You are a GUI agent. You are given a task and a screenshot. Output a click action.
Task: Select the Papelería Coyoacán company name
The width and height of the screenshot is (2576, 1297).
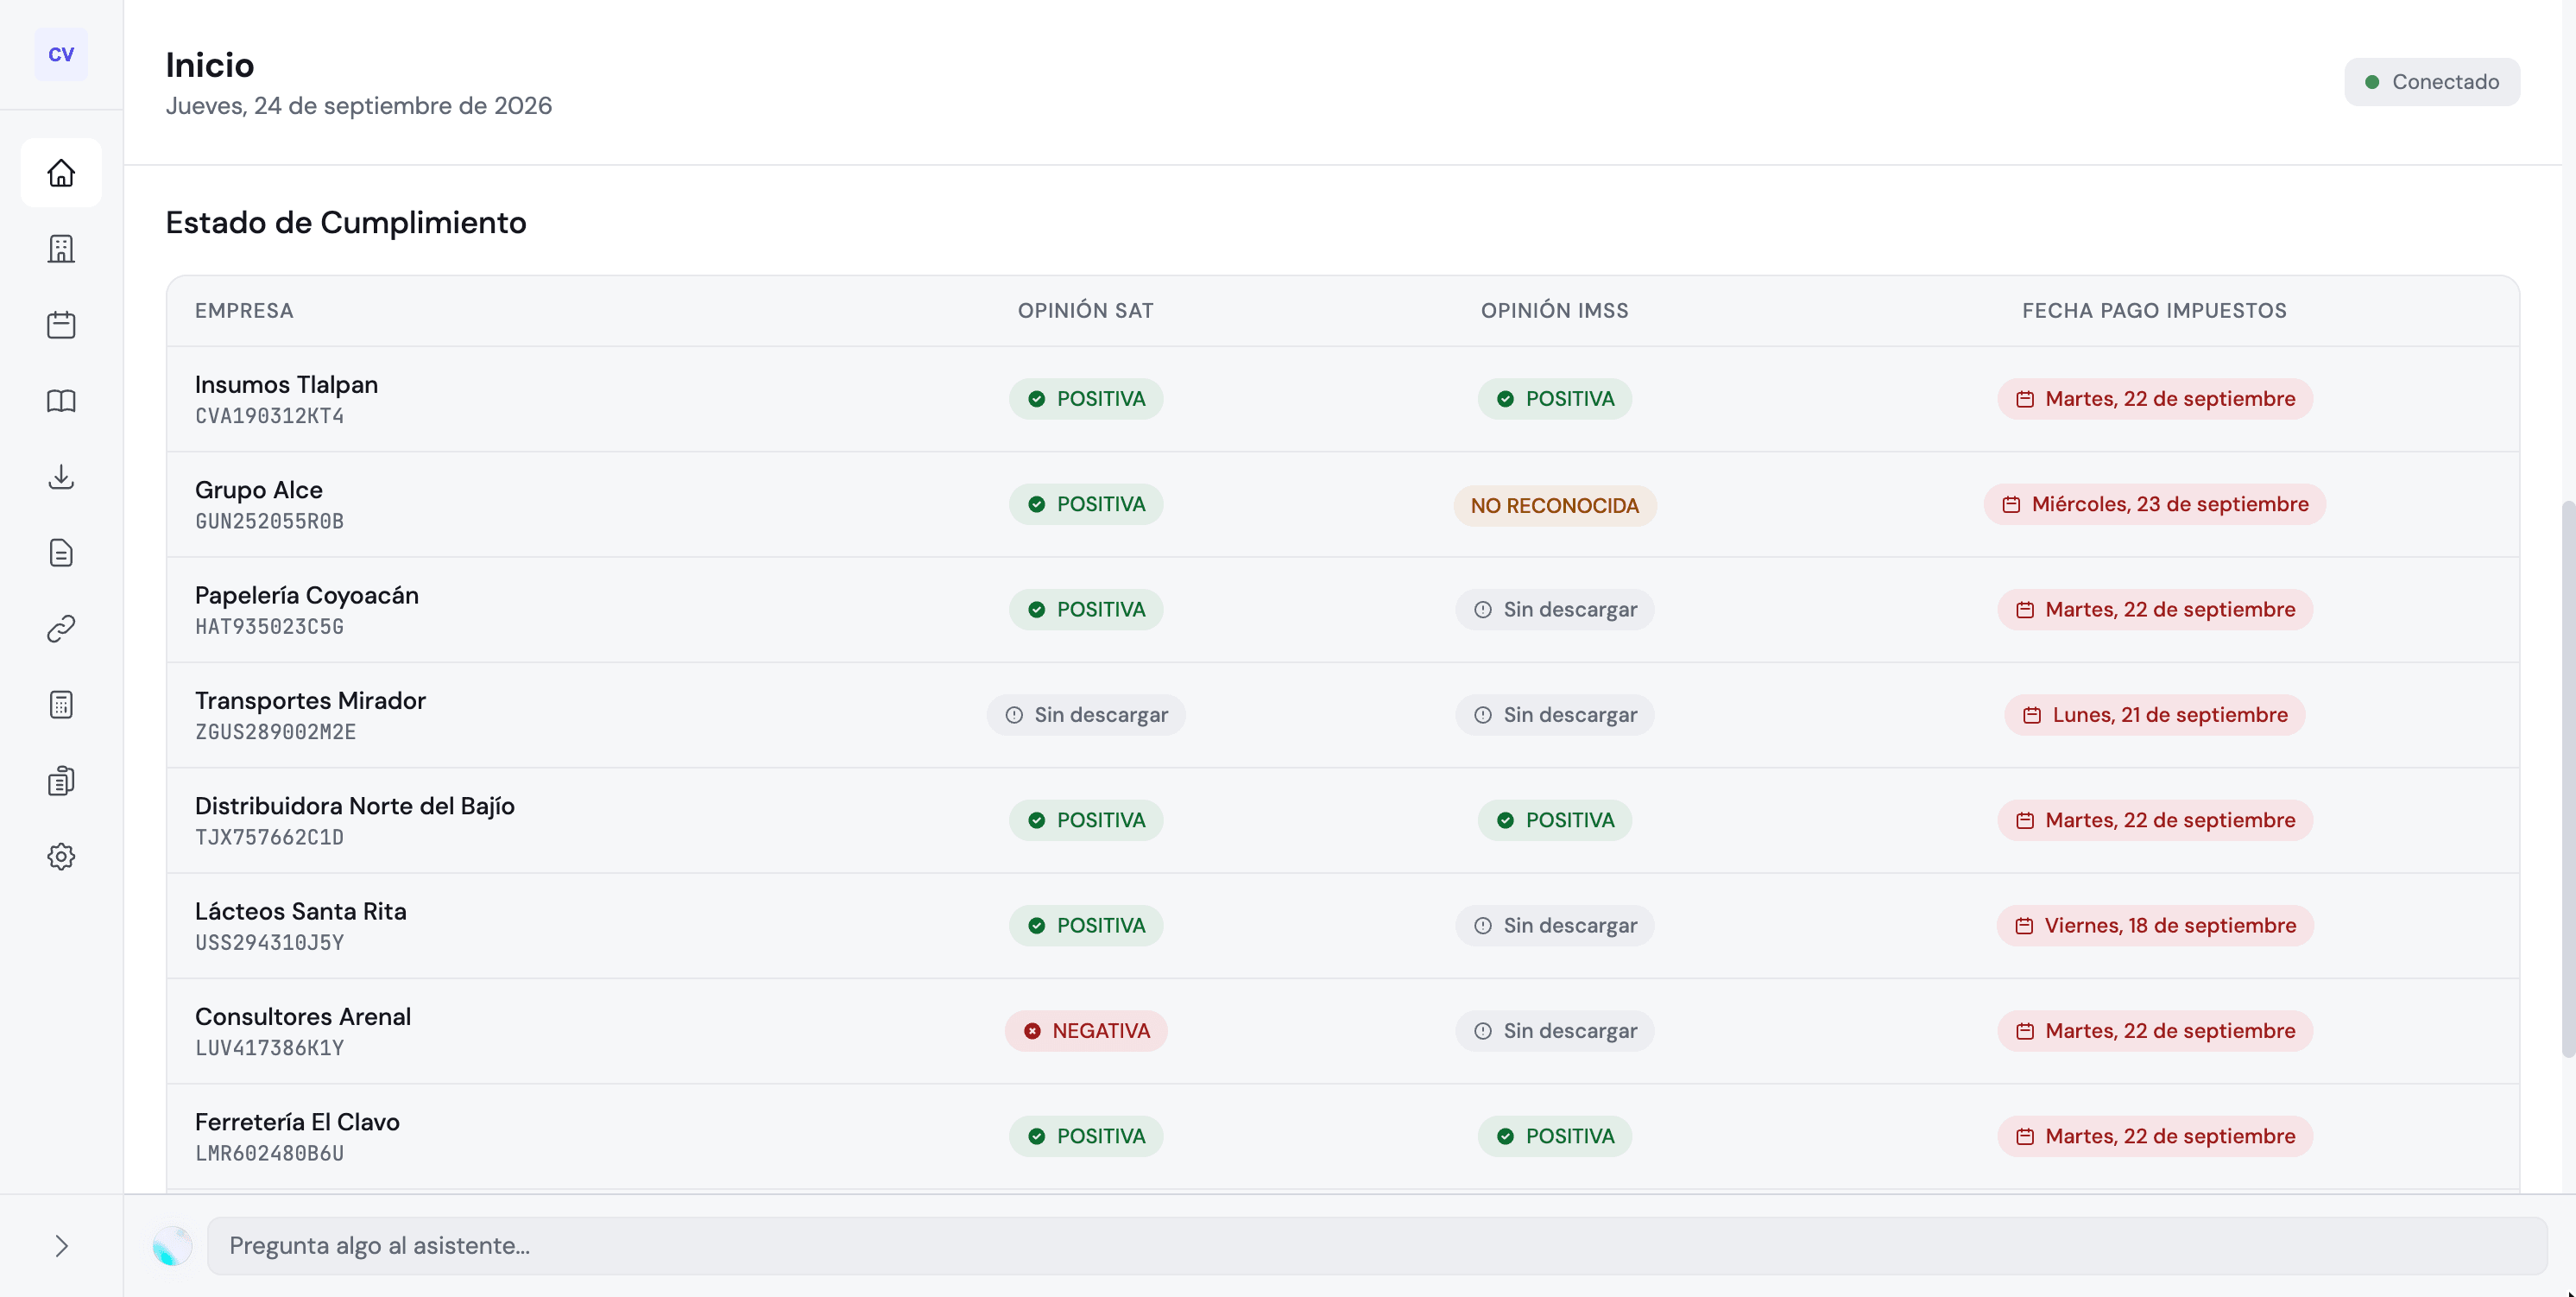(x=307, y=596)
